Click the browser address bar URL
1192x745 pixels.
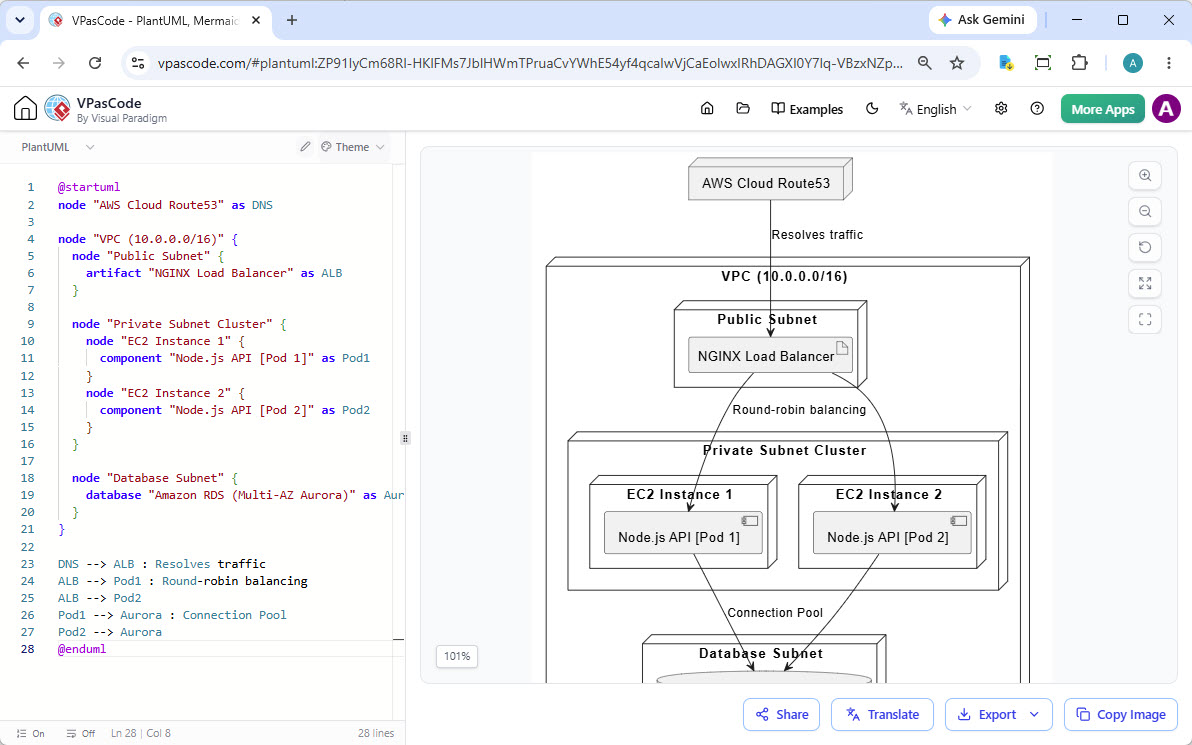(x=530, y=63)
